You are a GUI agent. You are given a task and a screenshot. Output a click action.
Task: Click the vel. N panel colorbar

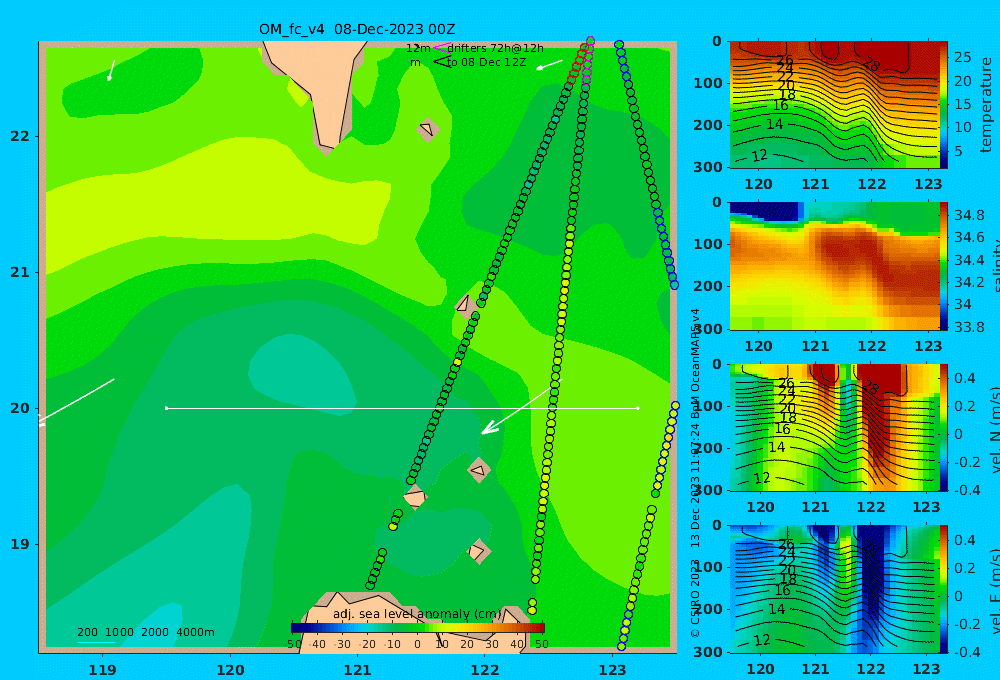coord(944,427)
